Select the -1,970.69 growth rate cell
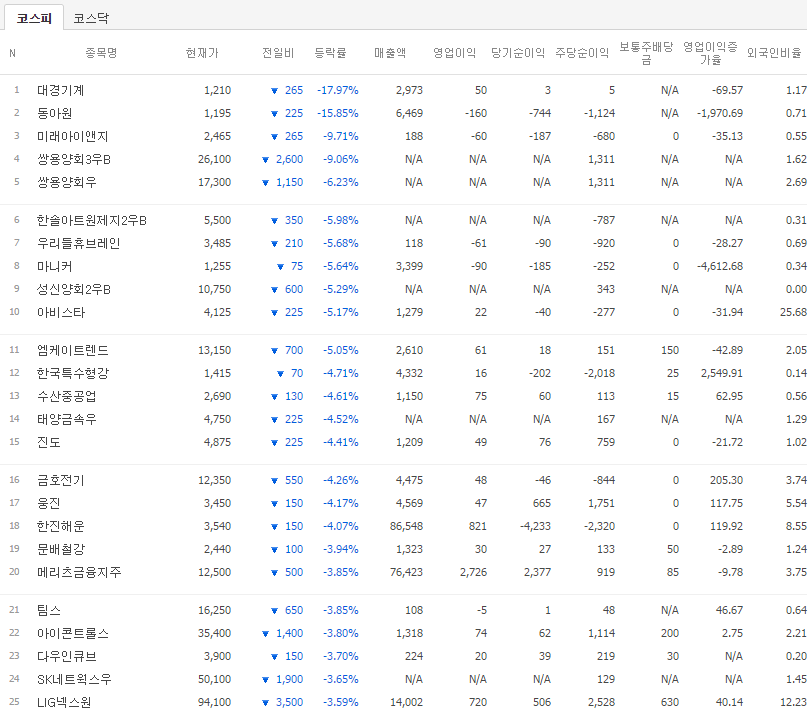Viewport: 812px width, 718px height. pos(720,113)
